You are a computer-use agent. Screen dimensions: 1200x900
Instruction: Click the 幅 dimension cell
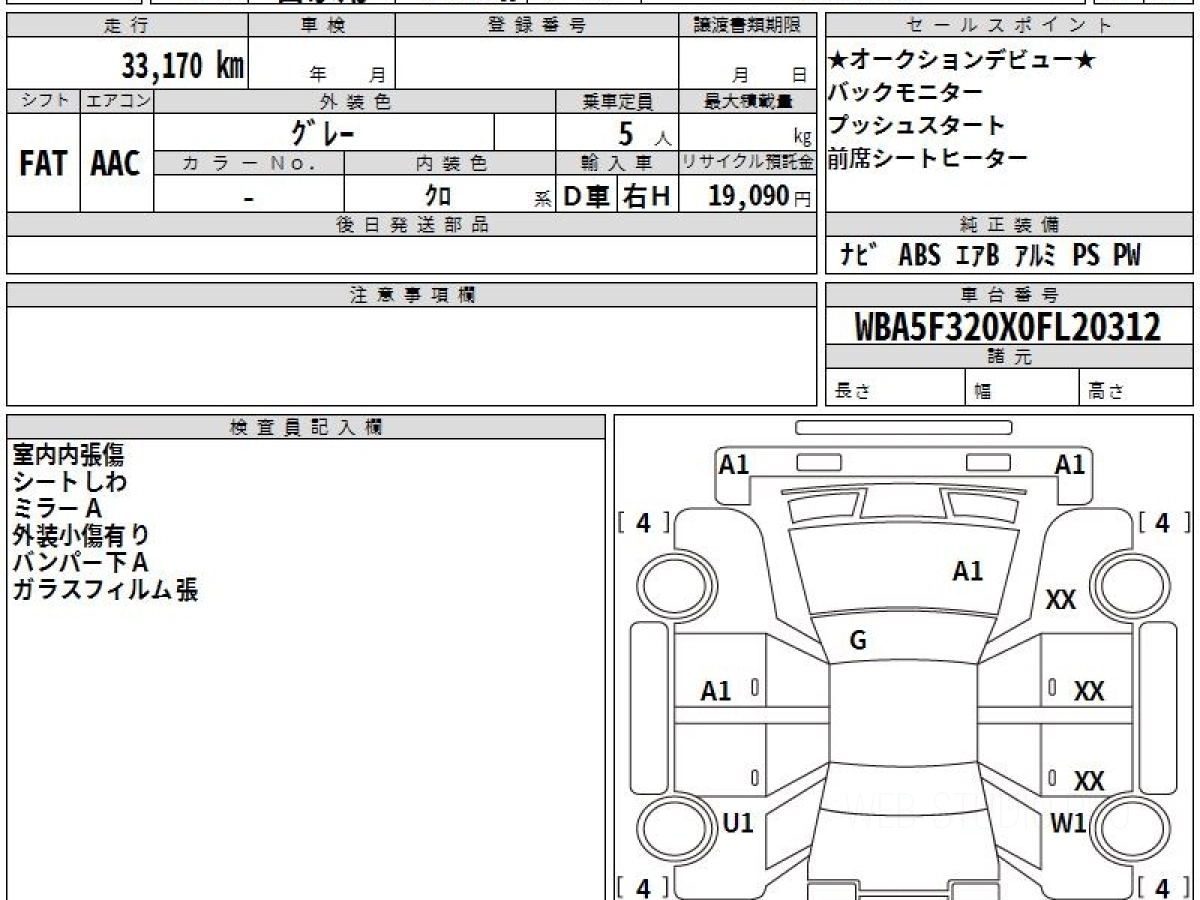coord(1022,388)
